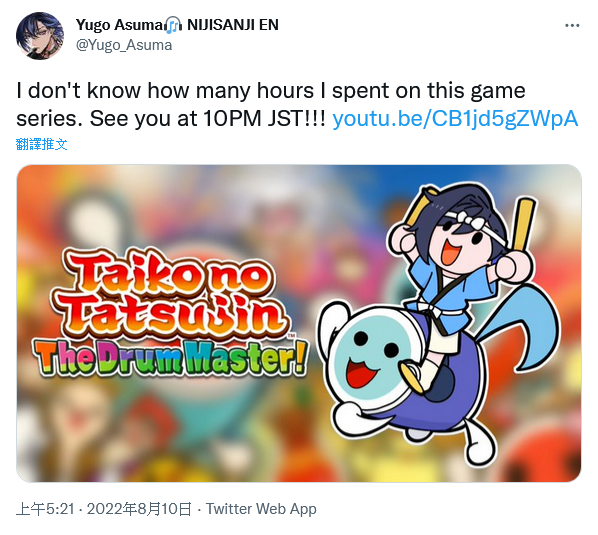Click the headphone music emoji in the name
The height and width of the screenshot is (535, 598).
174,25
